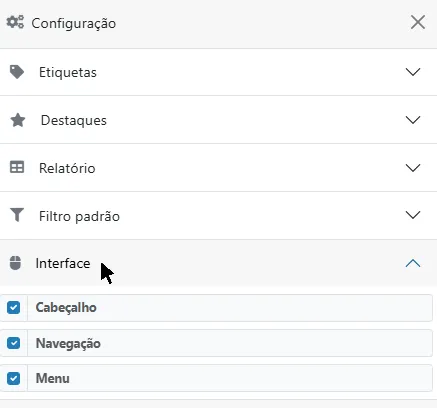437x408 pixels.
Task: Click the Filtro padrão label
Action: [79, 216]
